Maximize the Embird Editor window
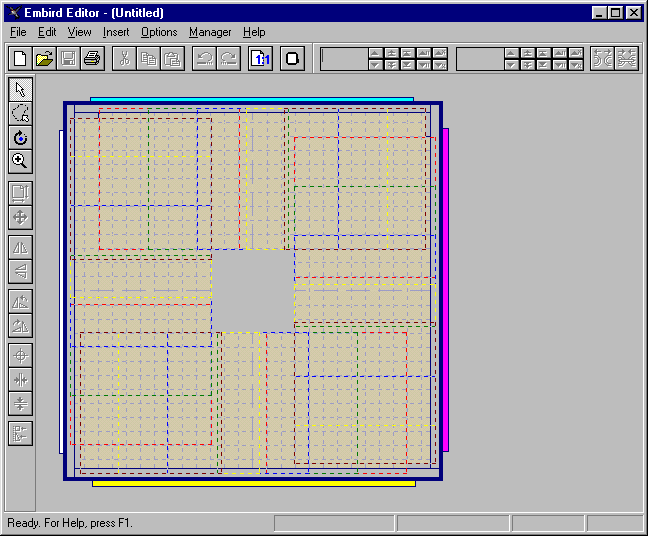Image resolution: width=648 pixels, height=536 pixels. (616, 13)
